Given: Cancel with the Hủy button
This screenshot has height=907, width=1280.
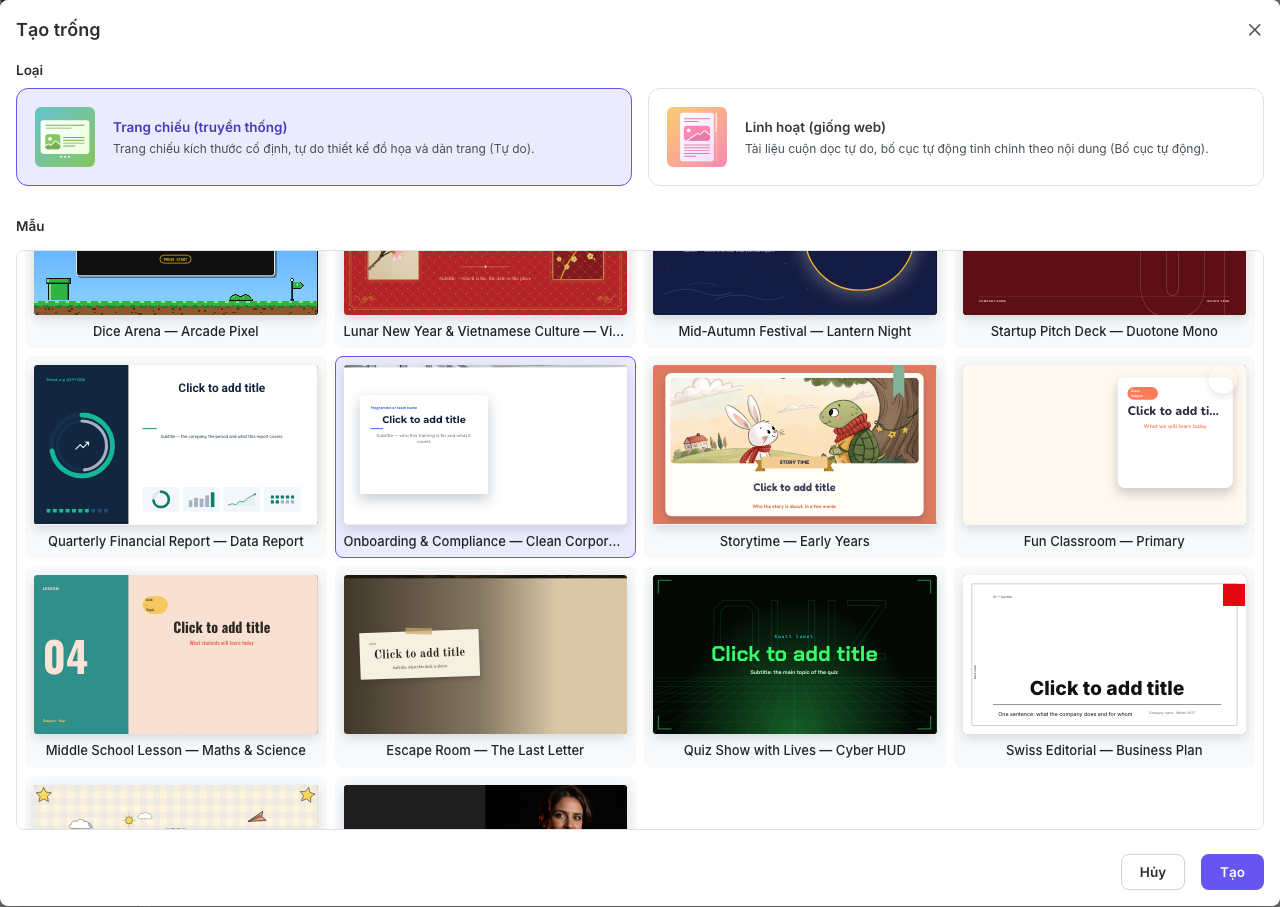Looking at the screenshot, I should tap(1153, 872).
